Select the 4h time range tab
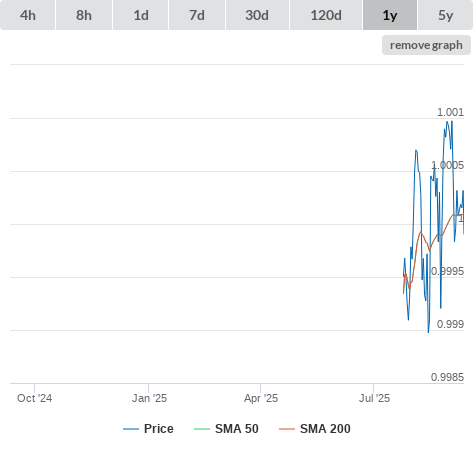474x455 pixels. pyautogui.click(x=28, y=15)
